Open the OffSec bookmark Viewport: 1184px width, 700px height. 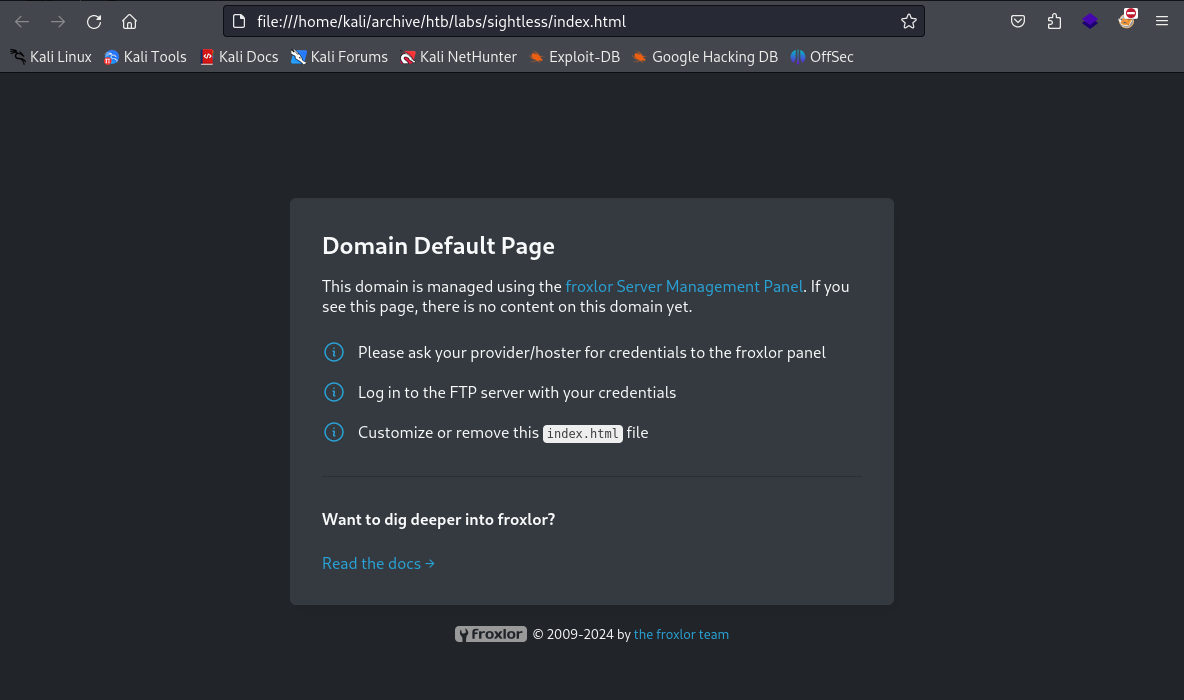(822, 57)
